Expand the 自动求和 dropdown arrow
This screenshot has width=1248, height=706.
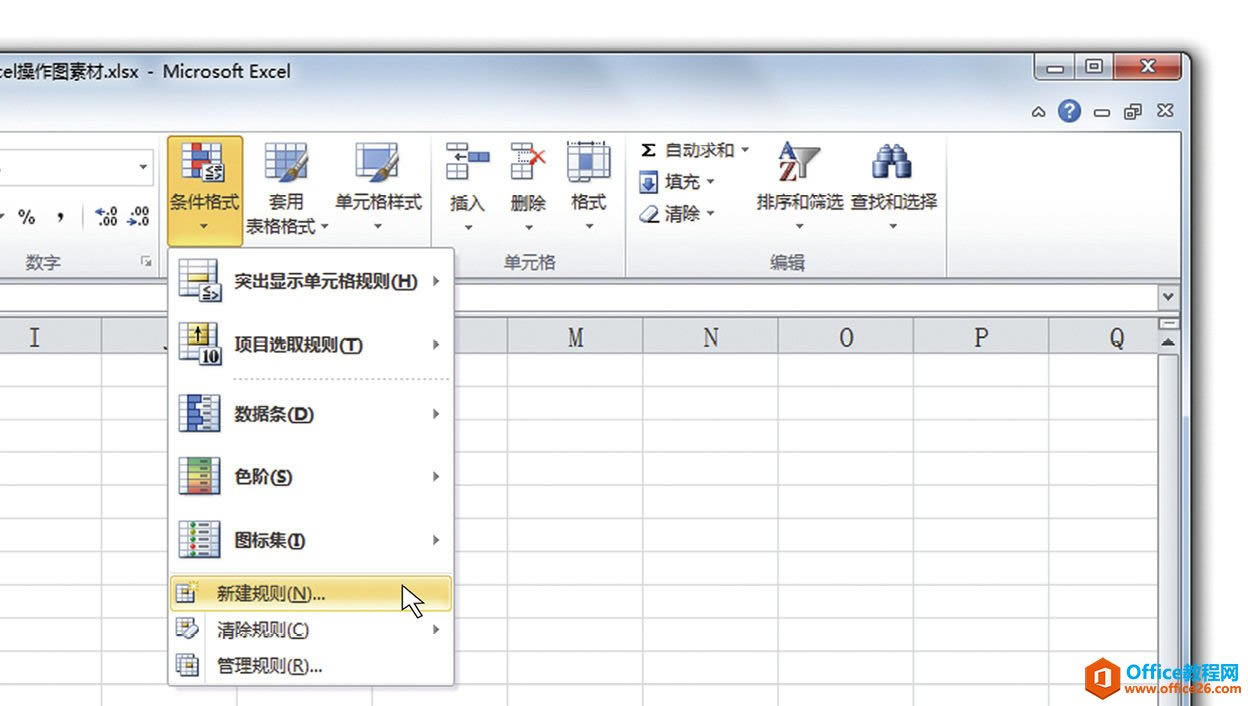745,150
